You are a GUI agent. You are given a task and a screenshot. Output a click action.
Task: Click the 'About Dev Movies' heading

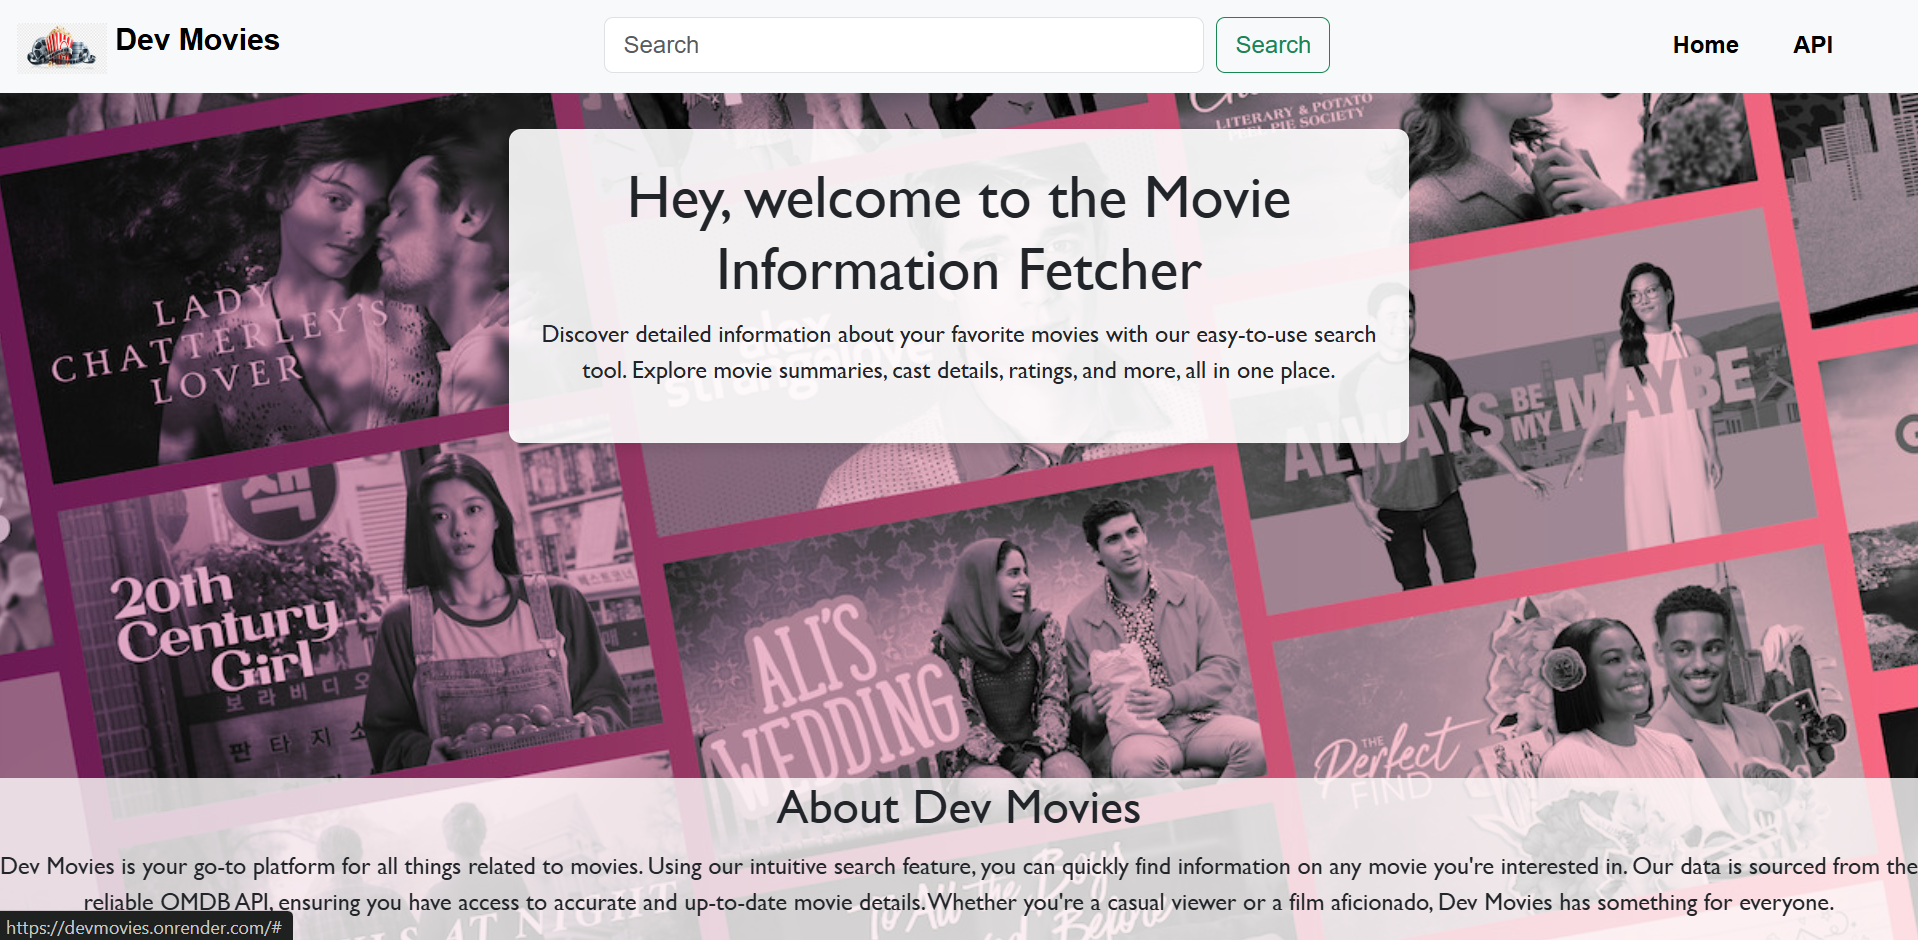[958, 807]
